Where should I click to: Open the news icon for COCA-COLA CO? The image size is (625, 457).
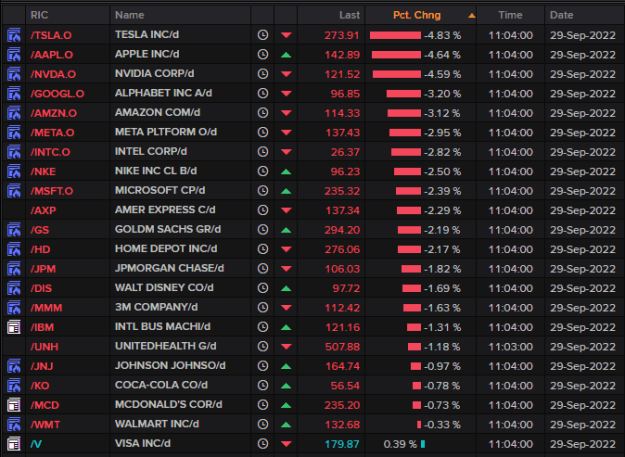pos(14,386)
